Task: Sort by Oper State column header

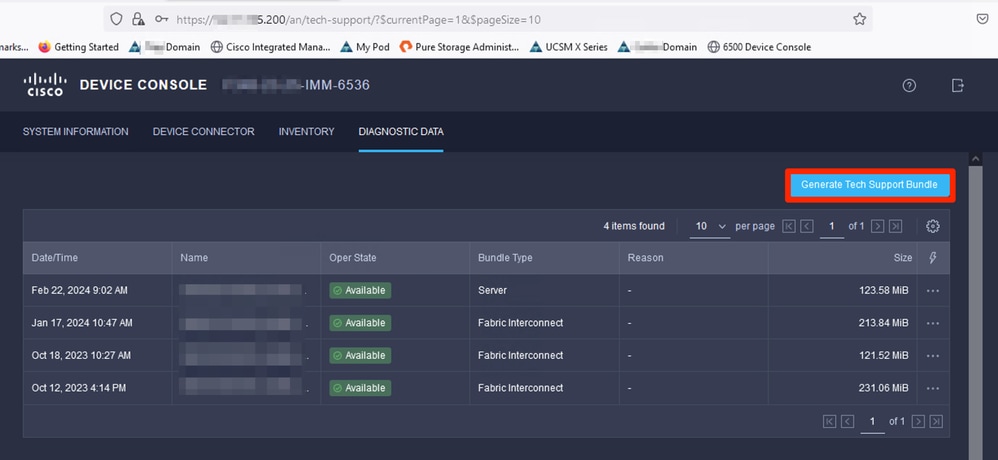Action: (x=395, y=258)
